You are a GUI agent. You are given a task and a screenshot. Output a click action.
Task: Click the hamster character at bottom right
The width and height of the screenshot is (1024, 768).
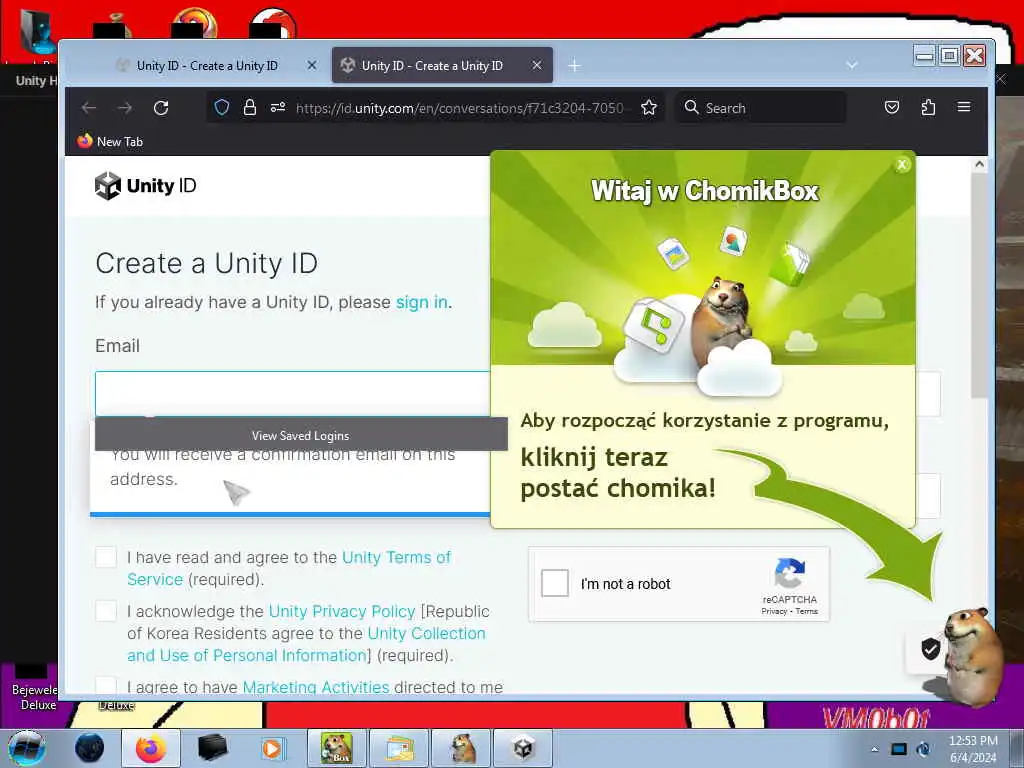point(972,656)
